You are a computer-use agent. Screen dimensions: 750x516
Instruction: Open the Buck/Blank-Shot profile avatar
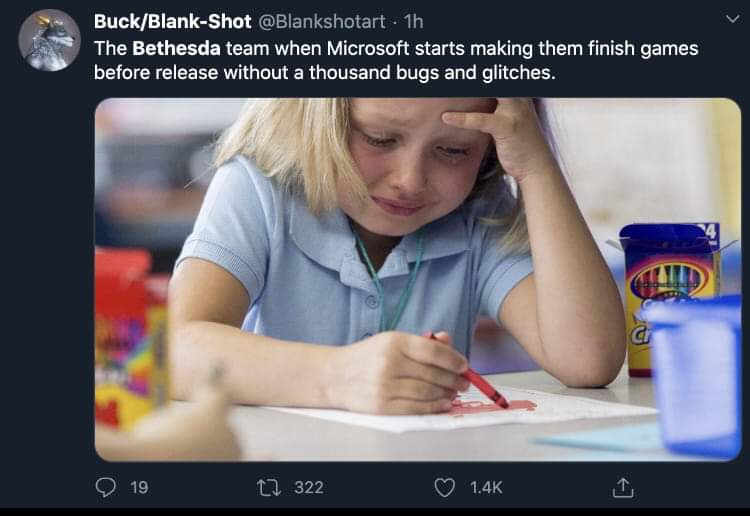pos(49,40)
